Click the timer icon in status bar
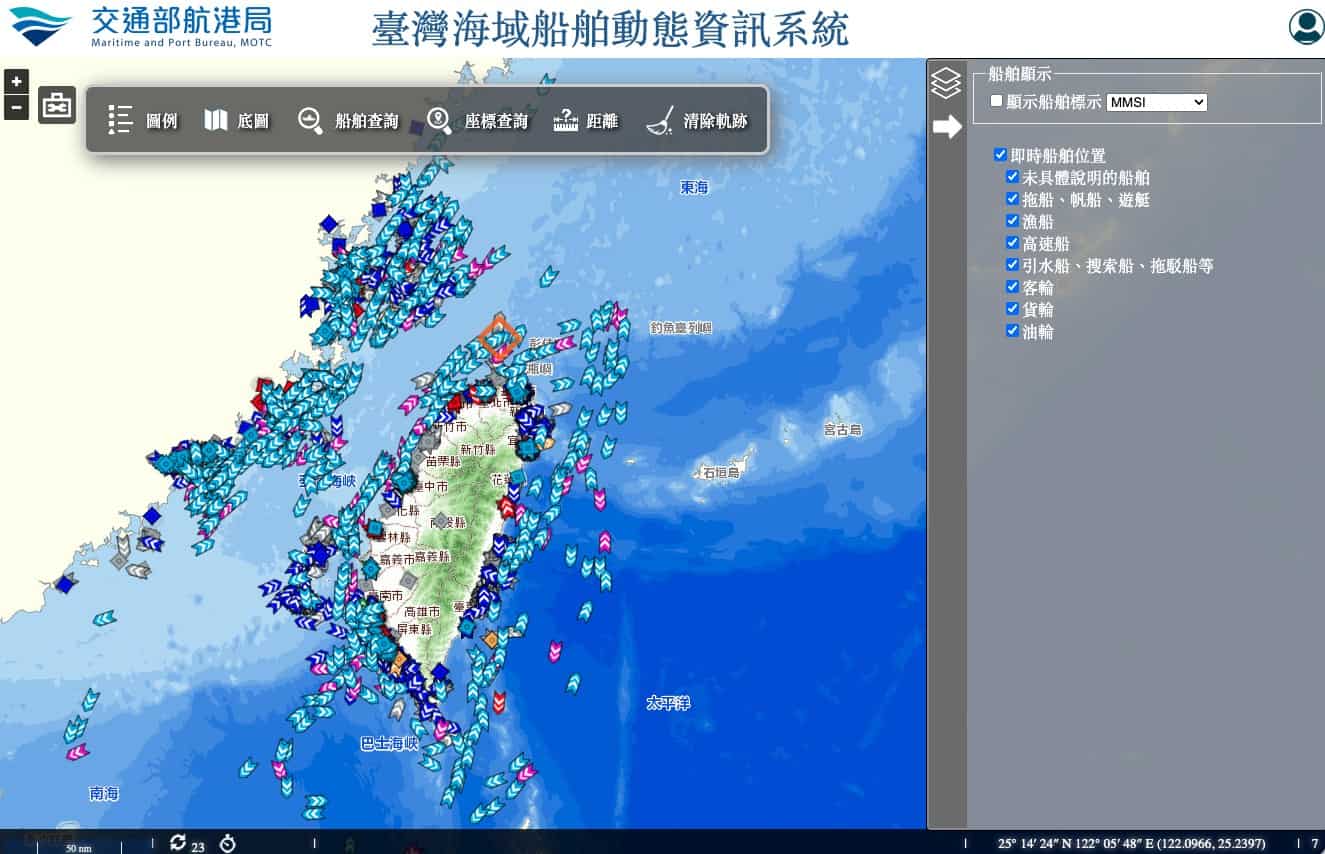1325x854 pixels. click(x=228, y=843)
